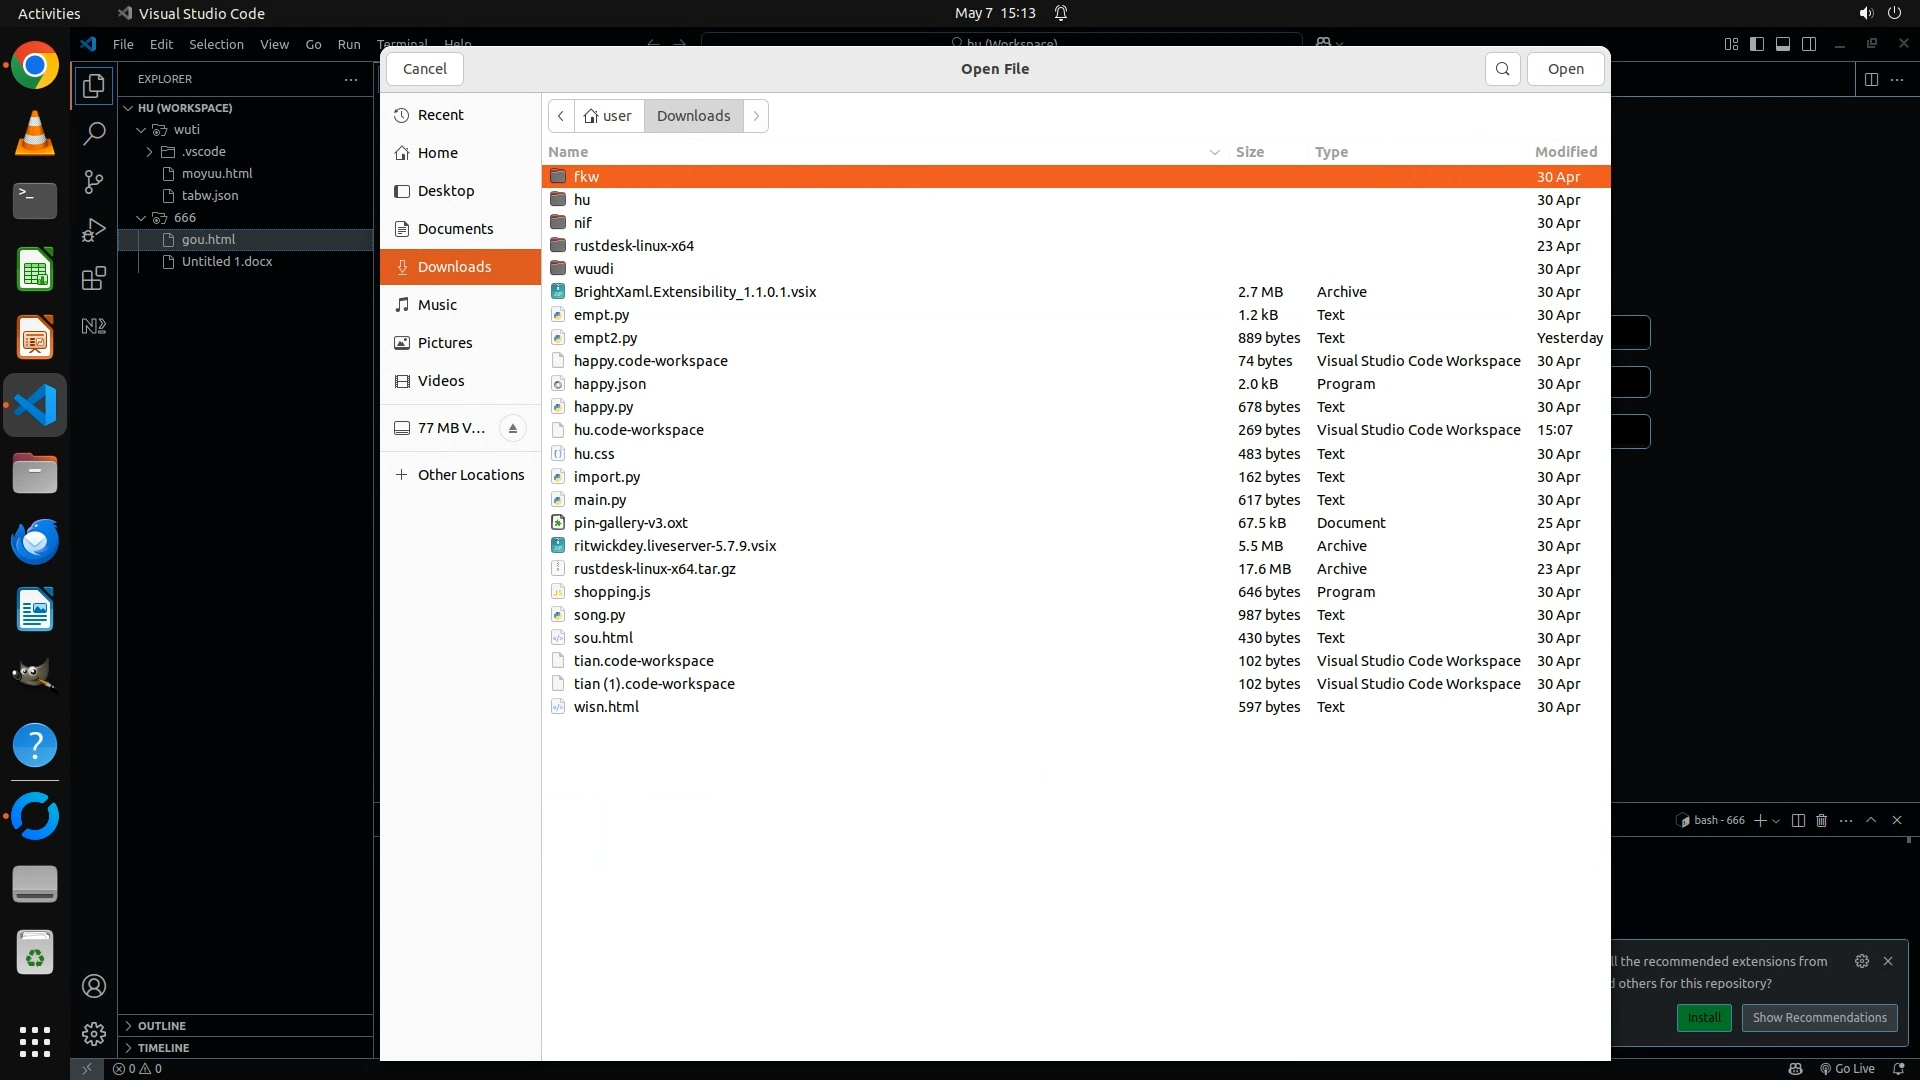Open the Selection menu
The image size is (1920, 1080).
pos(216,44)
